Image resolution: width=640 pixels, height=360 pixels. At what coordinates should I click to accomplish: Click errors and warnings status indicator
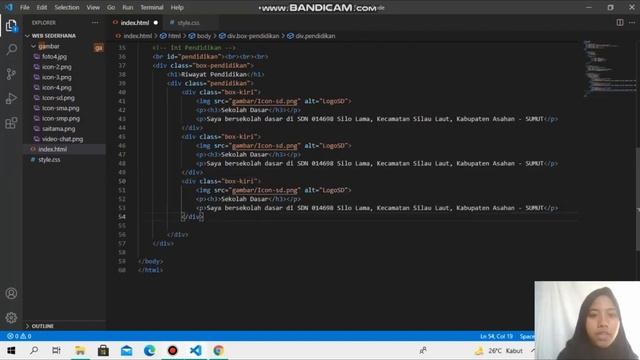click(x=19, y=336)
